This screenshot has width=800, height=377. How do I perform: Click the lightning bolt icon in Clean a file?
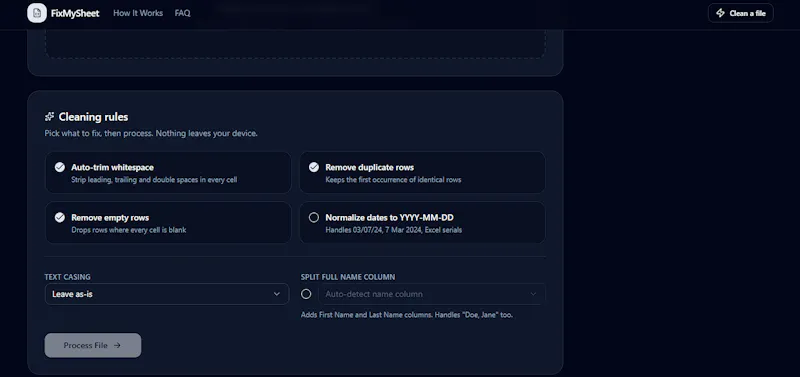click(x=720, y=13)
